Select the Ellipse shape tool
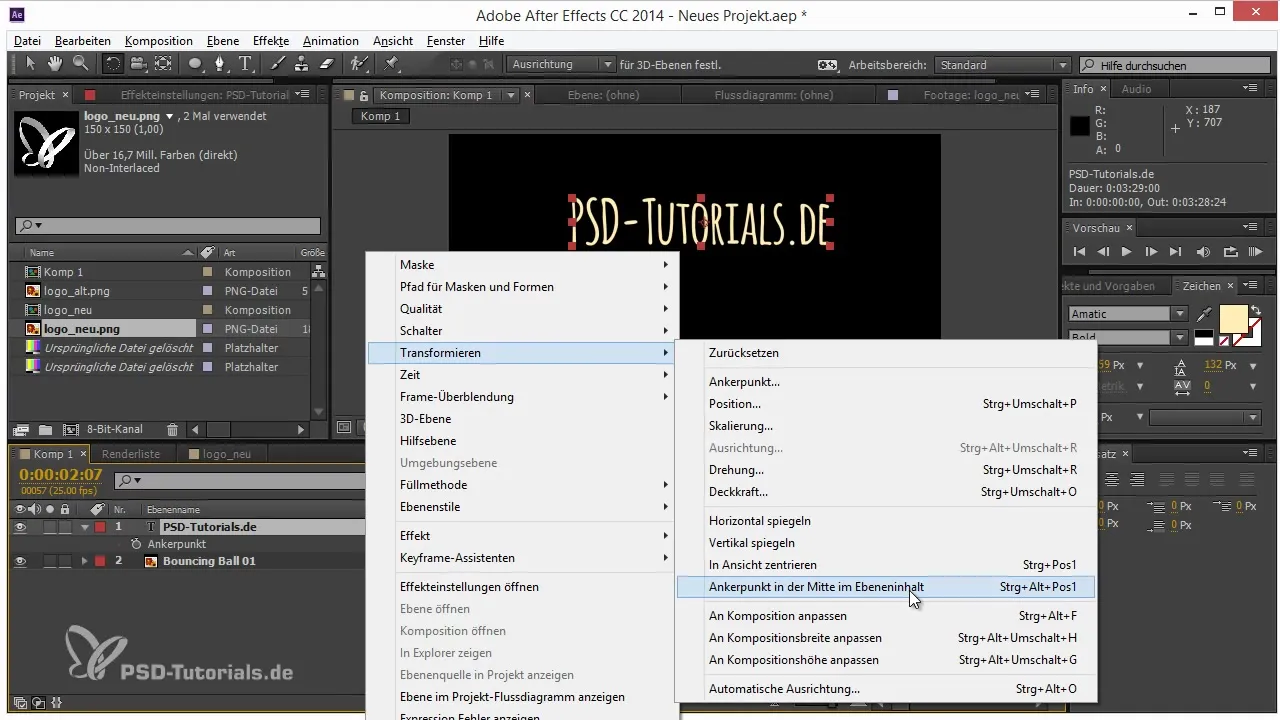This screenshot has width=1280, height=720. [x=196, y=64]
